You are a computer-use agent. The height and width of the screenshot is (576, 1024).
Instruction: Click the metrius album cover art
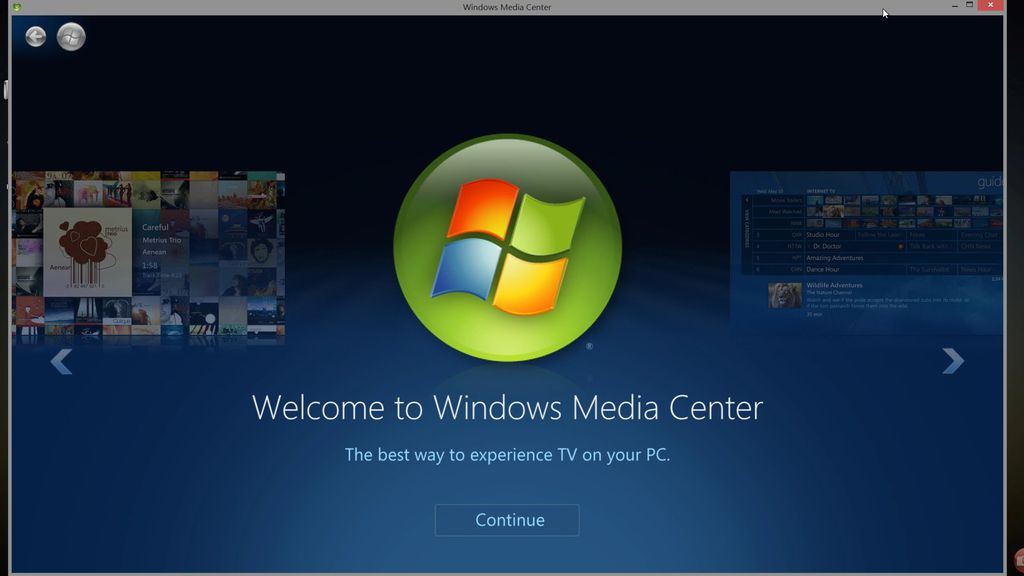pyautogui.click(x=88, y=252)
